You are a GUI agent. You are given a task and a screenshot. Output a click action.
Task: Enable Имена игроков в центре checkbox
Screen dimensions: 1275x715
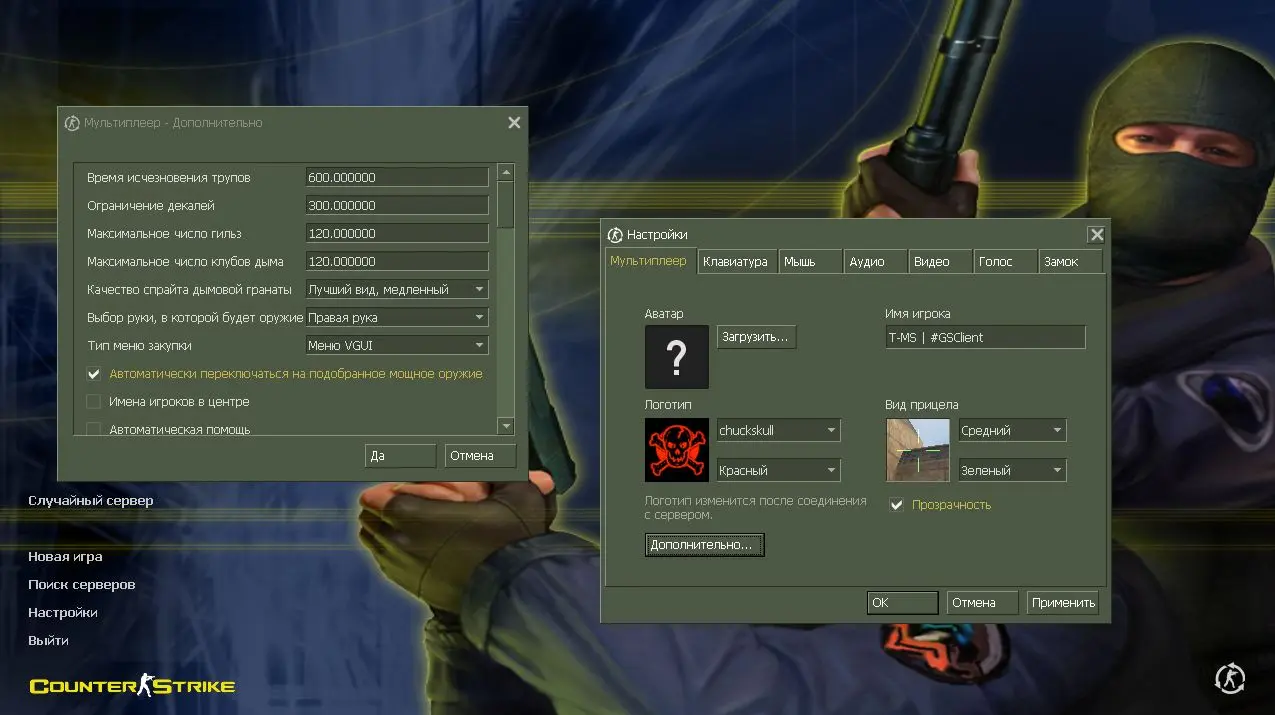[x=94, y=402]
